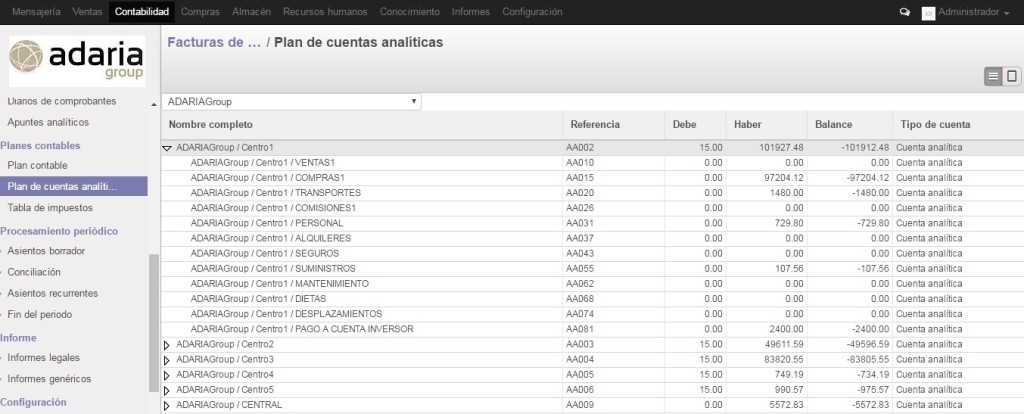The image size is (1024, 414).
Task: Open Asientos recurrentes in sidebar
Action: (53, 294)
